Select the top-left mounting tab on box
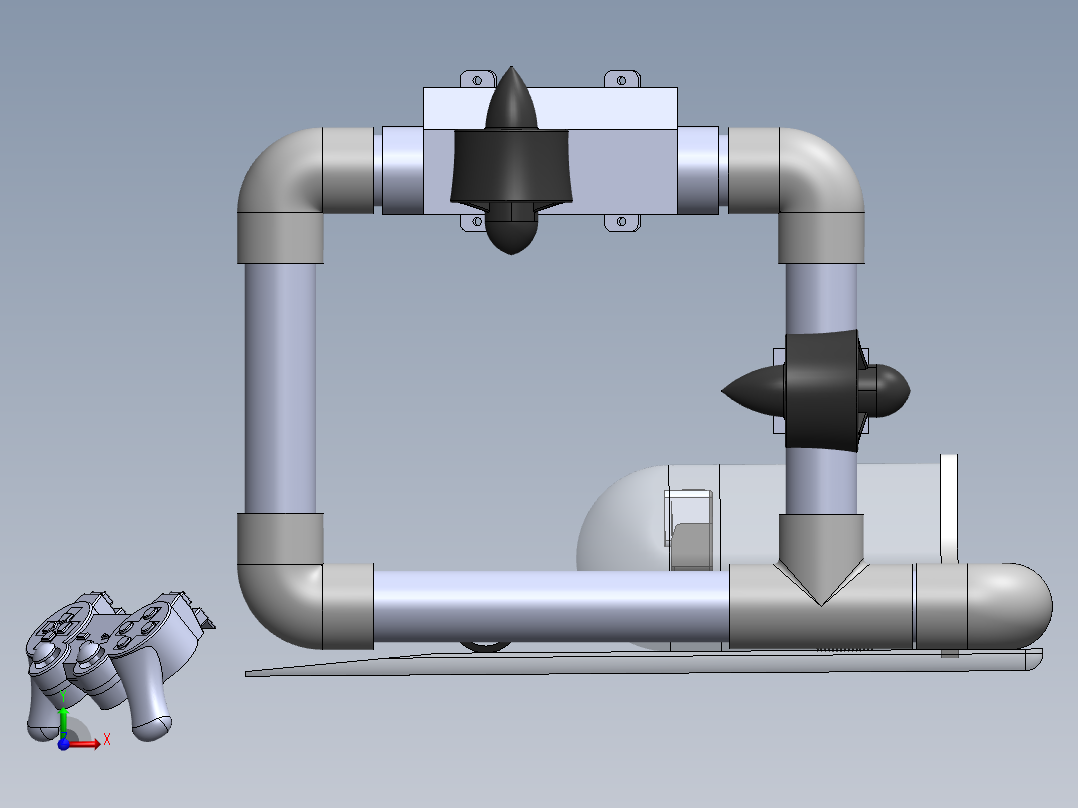 477,79
